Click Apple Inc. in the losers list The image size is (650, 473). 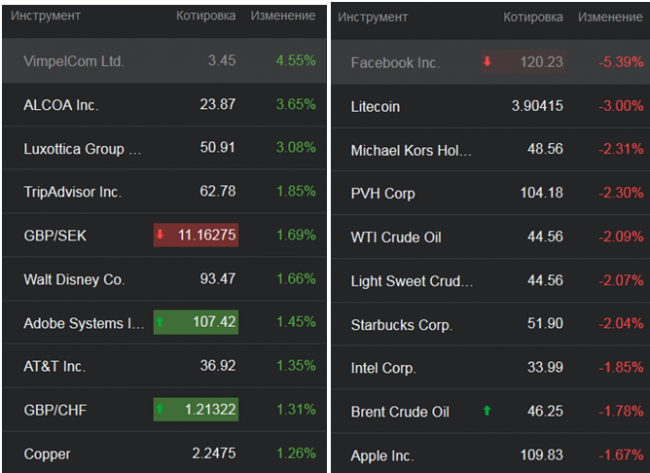(382, 456)
